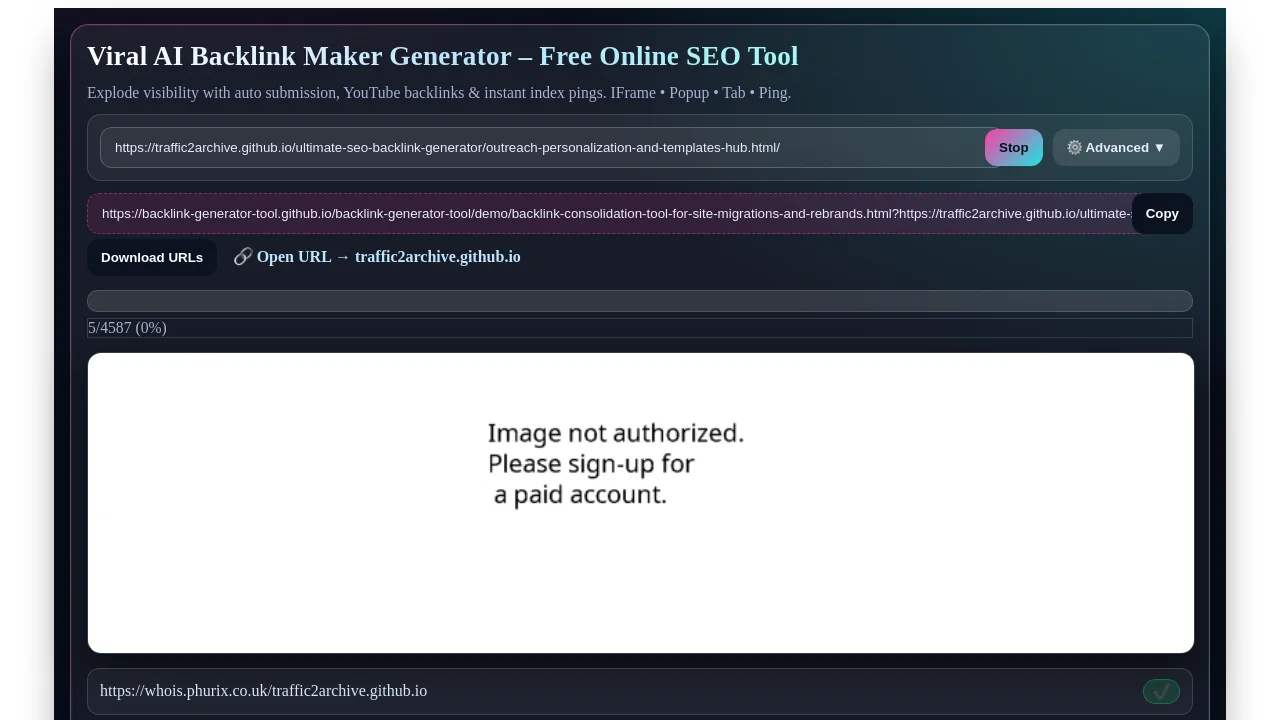Expand the Advanced options dropdown
Screen dimensions: 1280x720
pos(1116,147)
